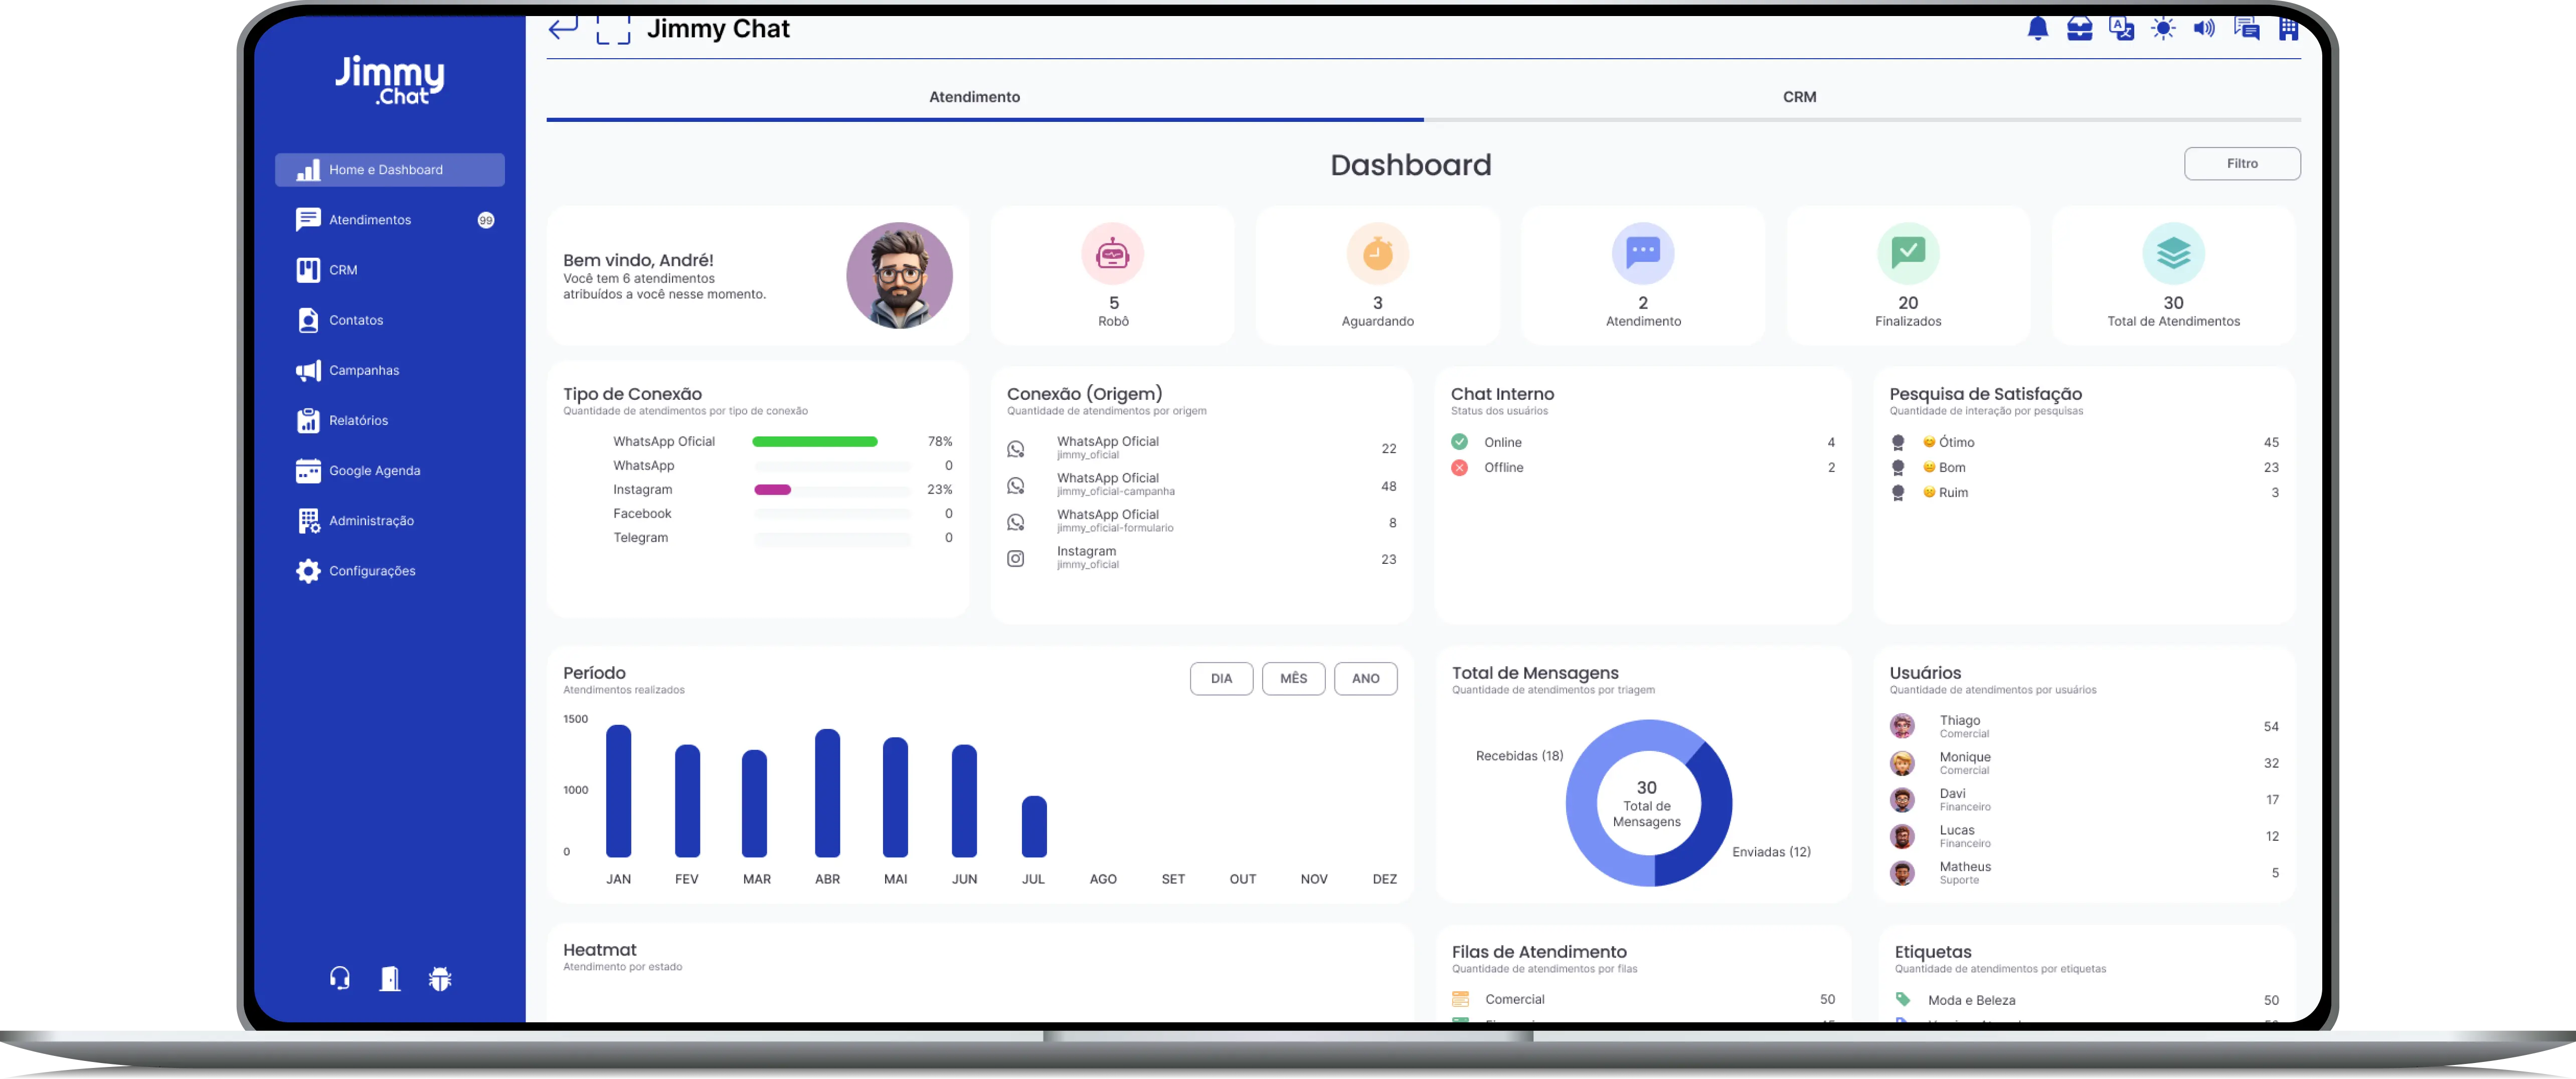Screen dimensions: 2576x1079
Task: Click the WhatsApp Oficial progress bar
Action: coord(816,441)
